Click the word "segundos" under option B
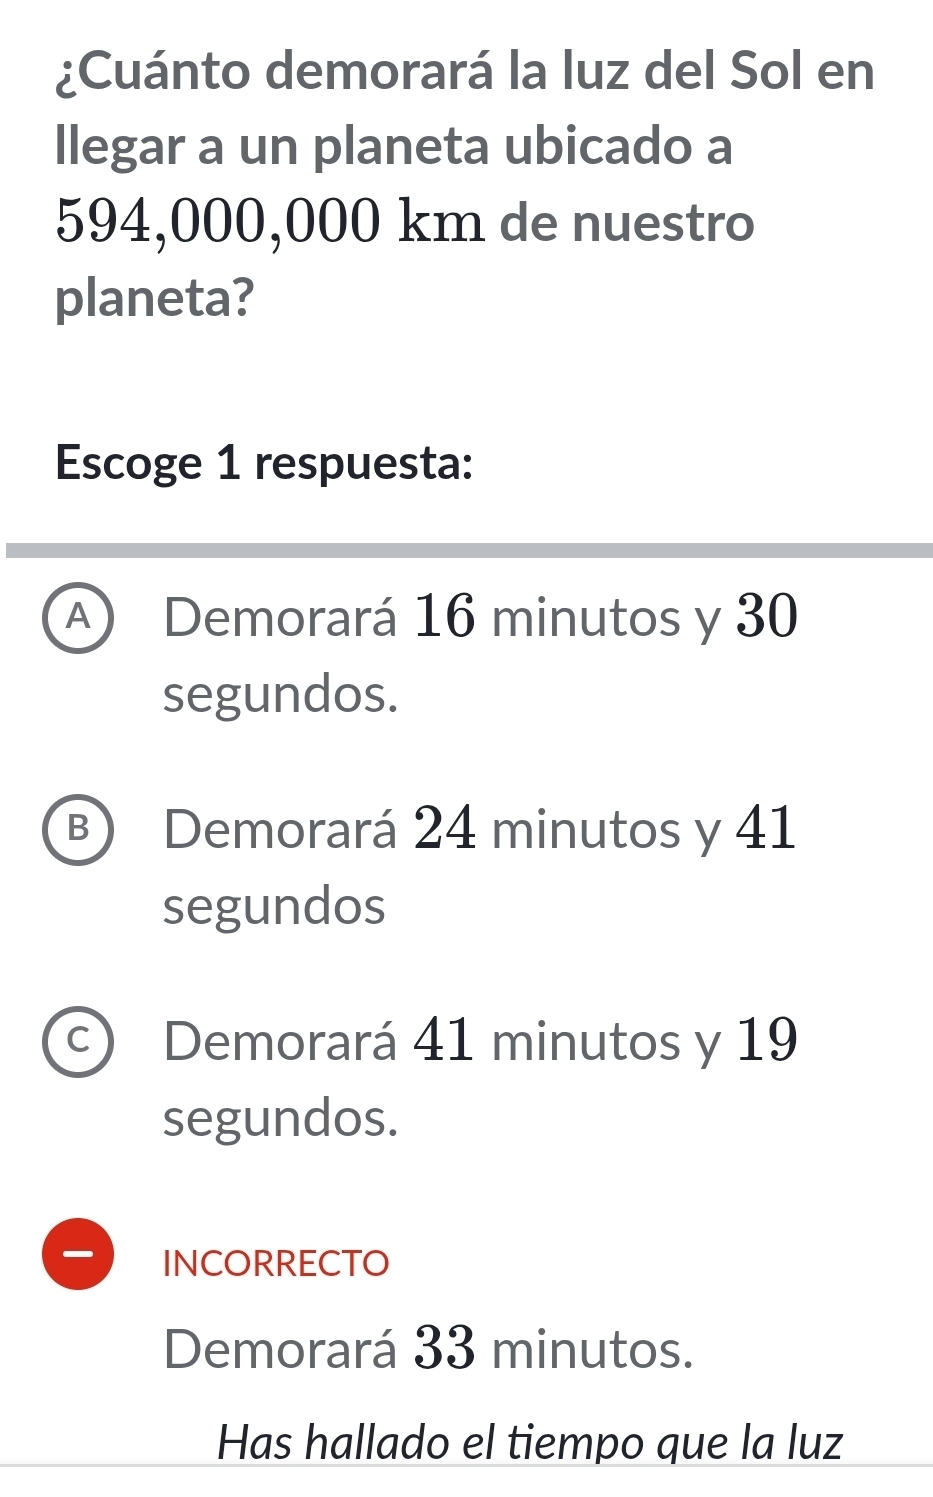 click(274, 906)
